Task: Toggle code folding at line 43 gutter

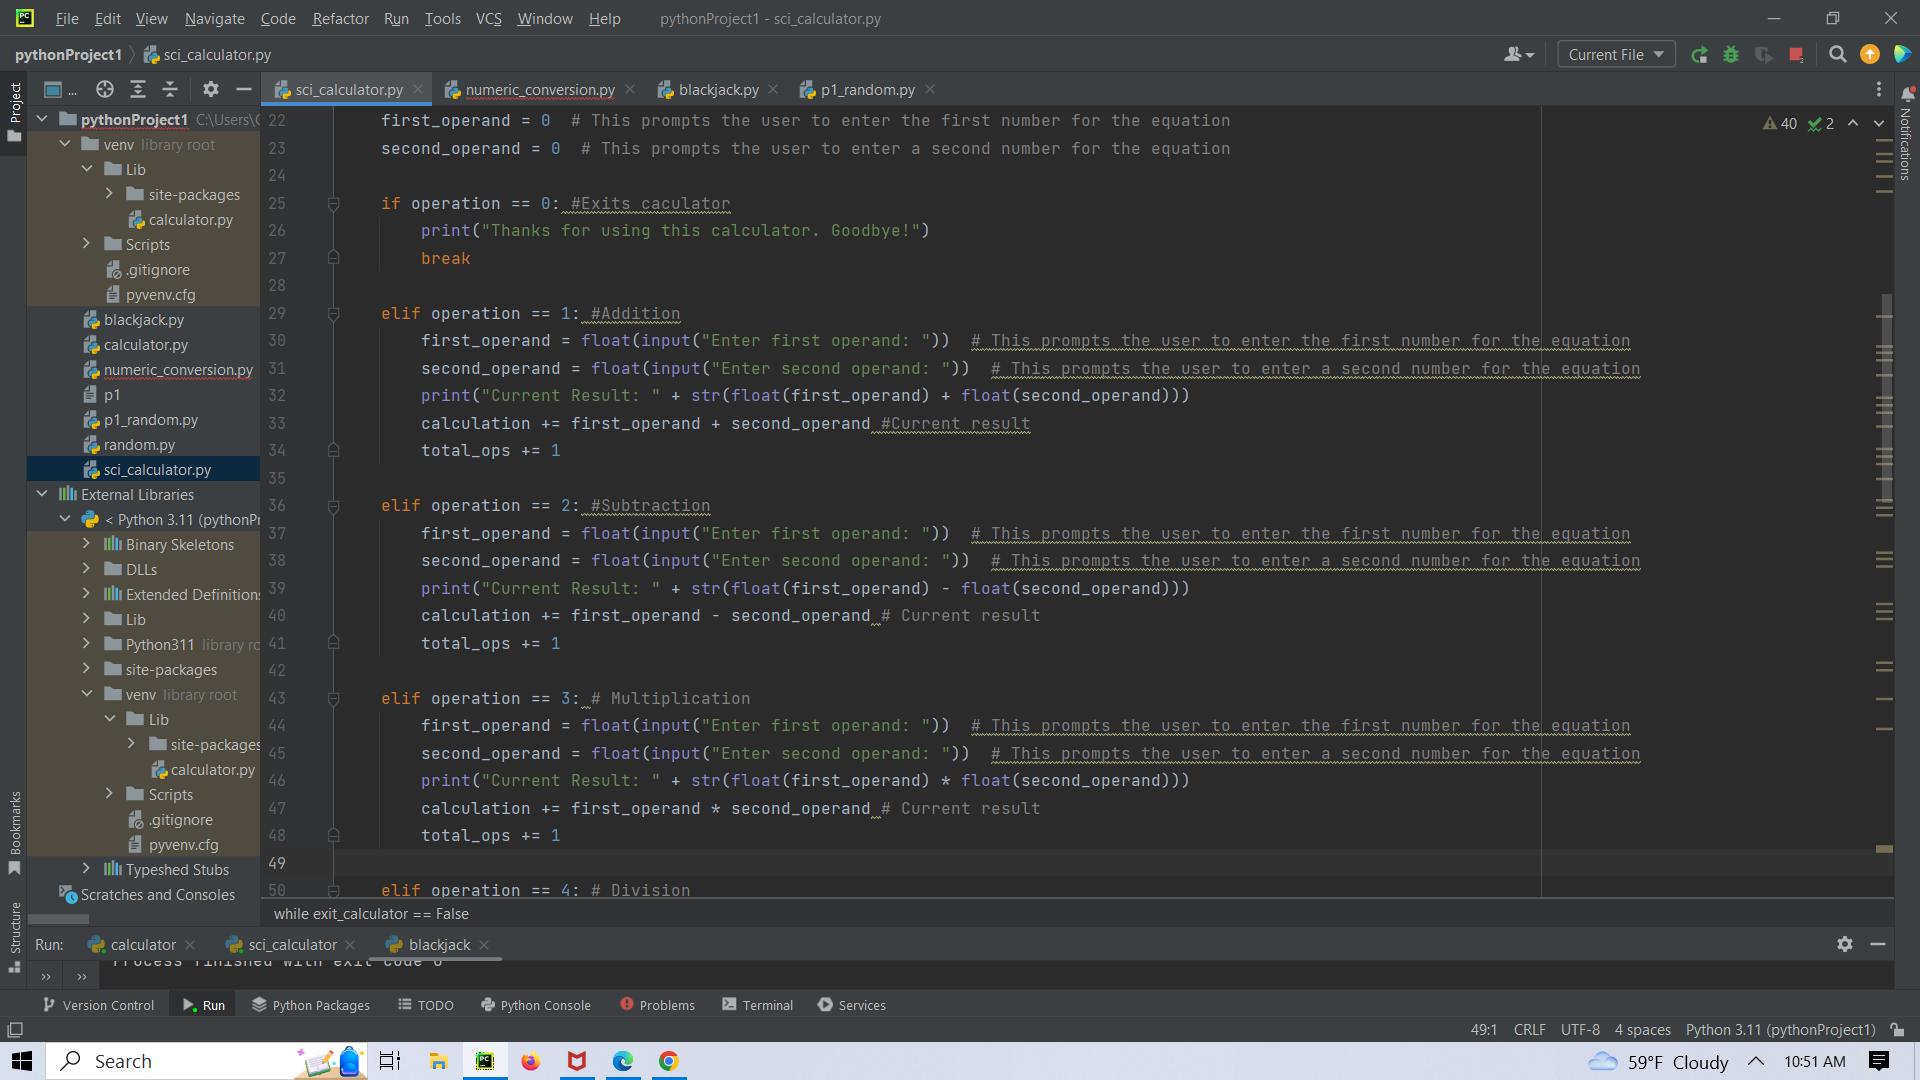Action: coord(333,699)
